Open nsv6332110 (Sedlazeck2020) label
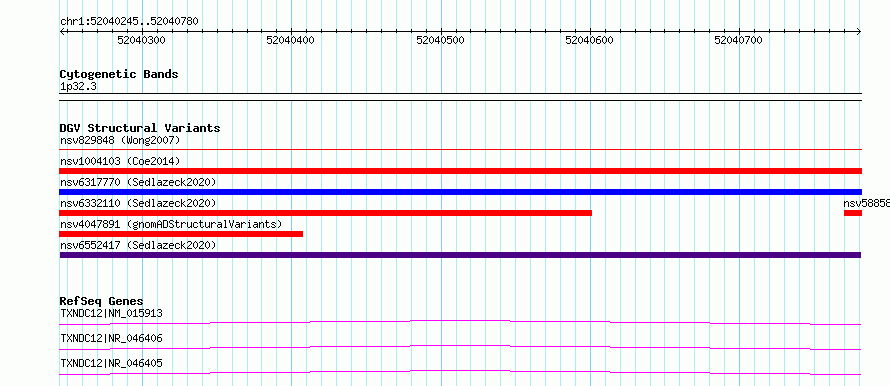 tap(138, 203)
